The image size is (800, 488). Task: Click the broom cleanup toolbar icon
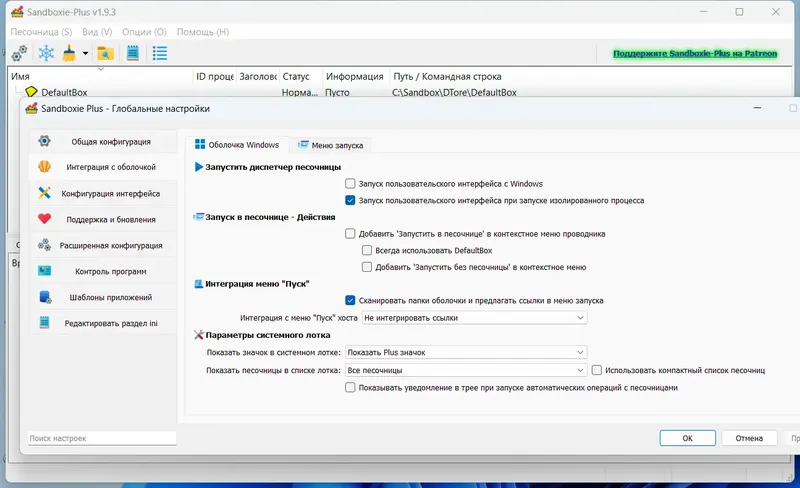tap(69, 53)
